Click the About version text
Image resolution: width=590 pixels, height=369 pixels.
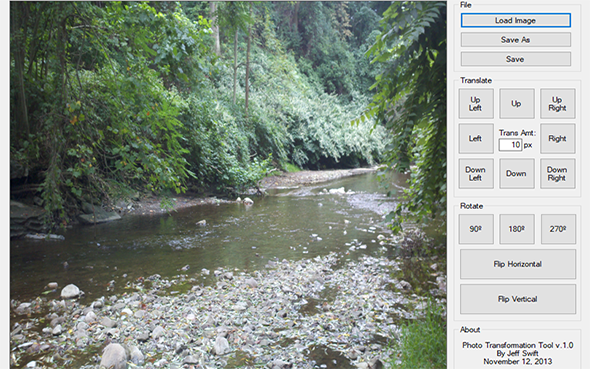518,345
